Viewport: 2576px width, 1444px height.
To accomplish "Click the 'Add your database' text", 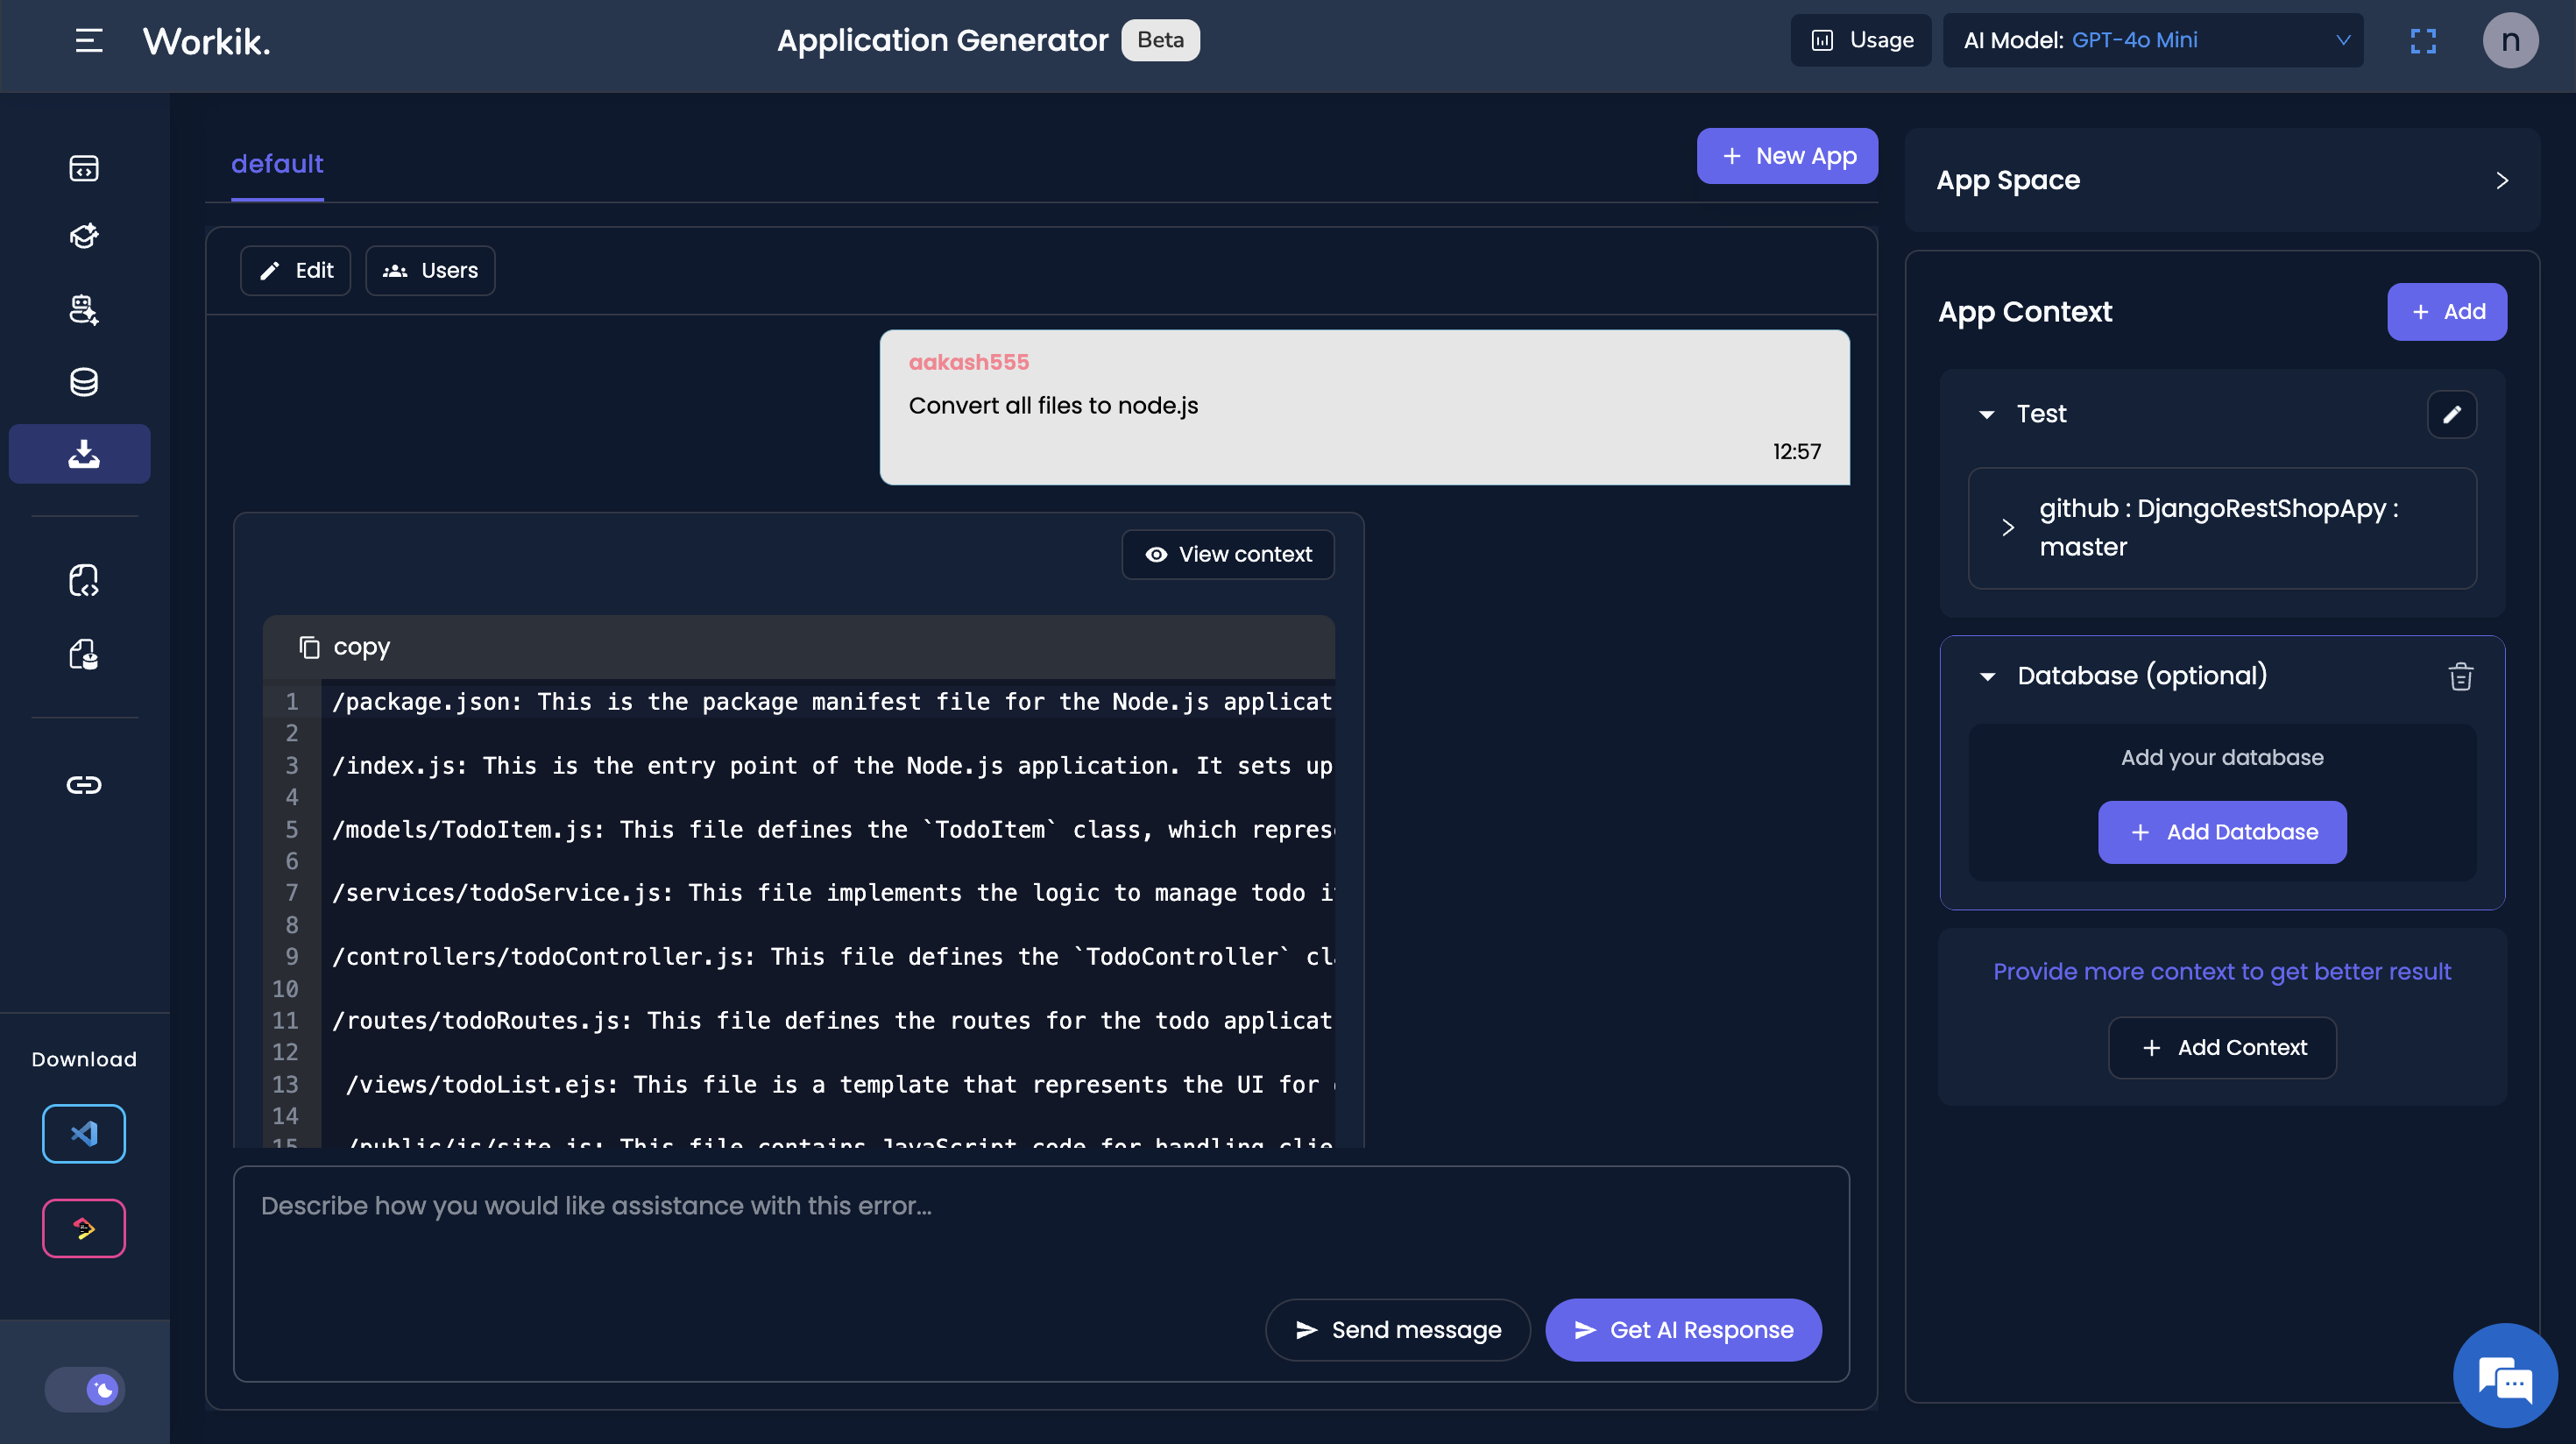I will pyautogui.click(x=2222, y=758).
